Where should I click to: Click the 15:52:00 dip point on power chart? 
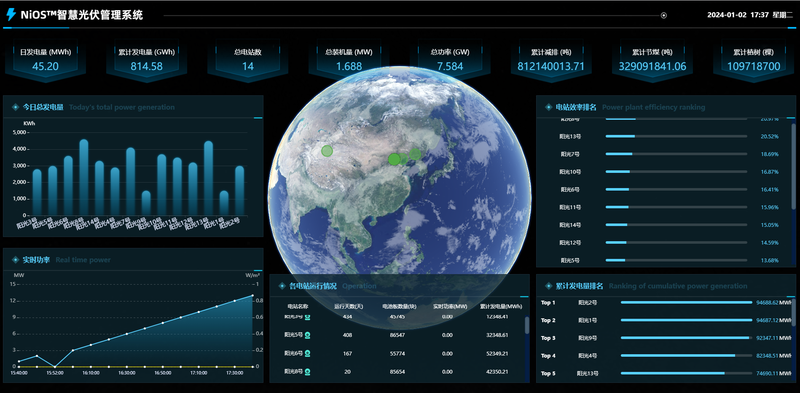pos(55,366)
